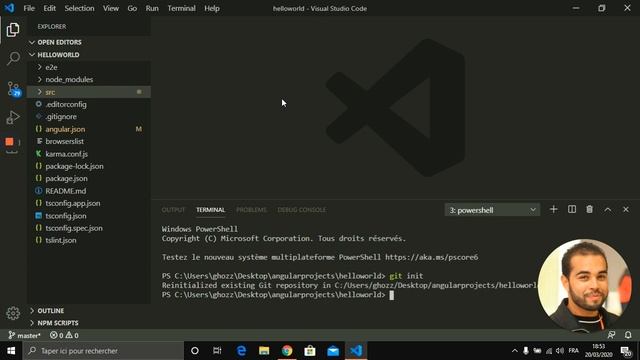Open Mail app from taskbar

[333, 351]
